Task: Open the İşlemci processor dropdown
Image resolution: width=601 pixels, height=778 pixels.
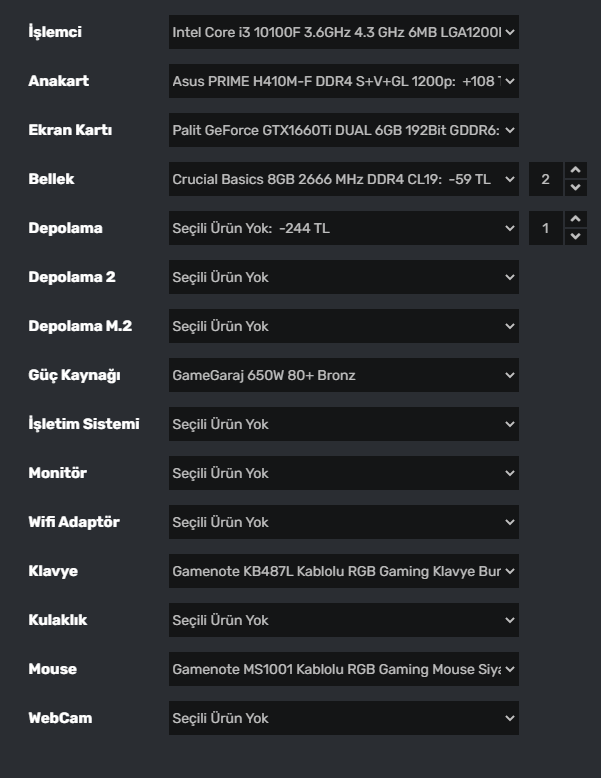Action: click(343, 32)
